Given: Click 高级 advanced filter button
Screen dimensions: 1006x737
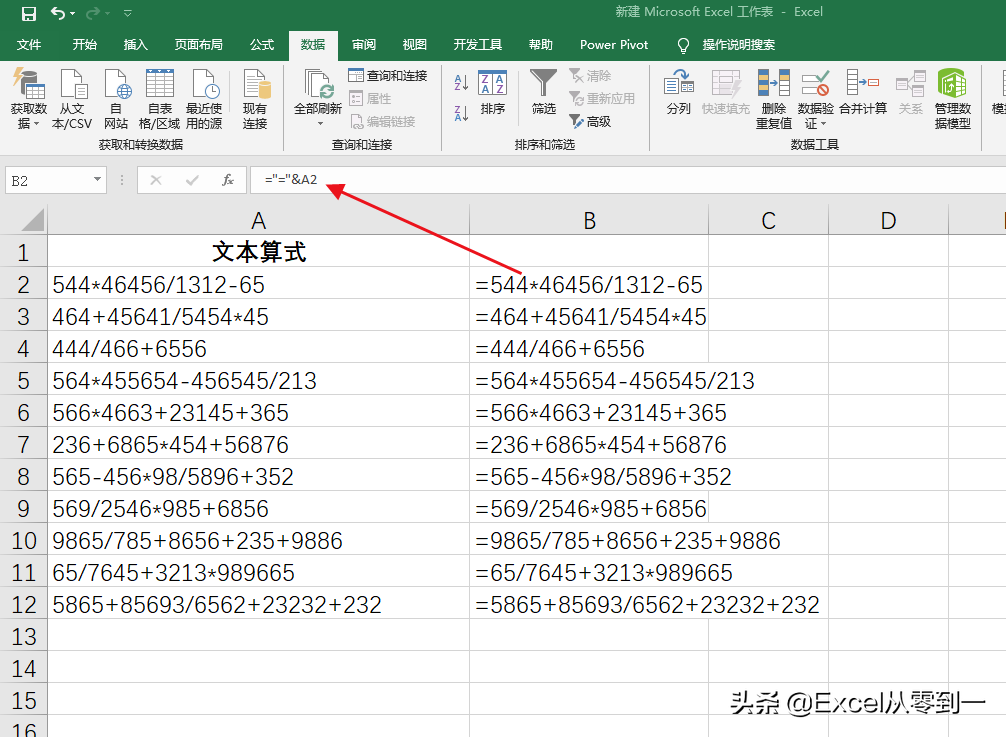Looking at the screenshot, I should [590, 121].
